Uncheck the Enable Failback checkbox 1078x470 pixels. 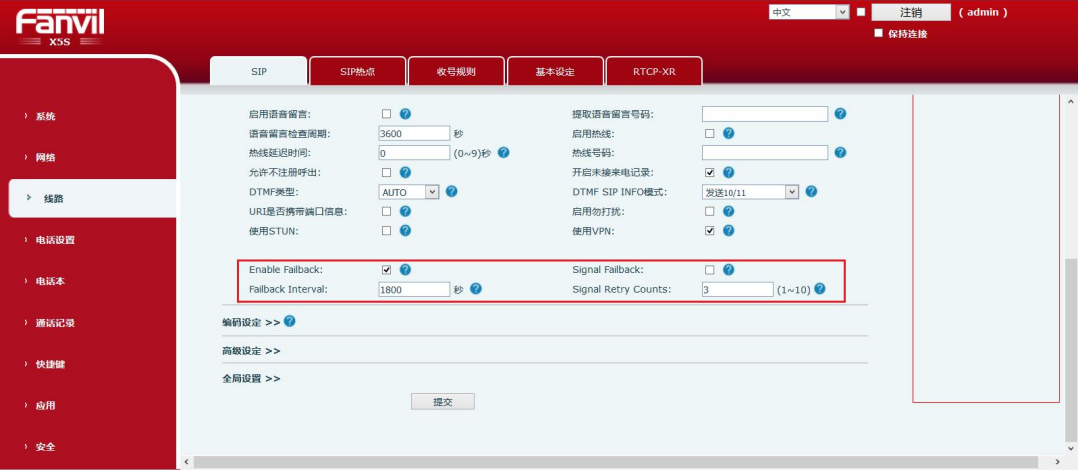pos(387,270)
